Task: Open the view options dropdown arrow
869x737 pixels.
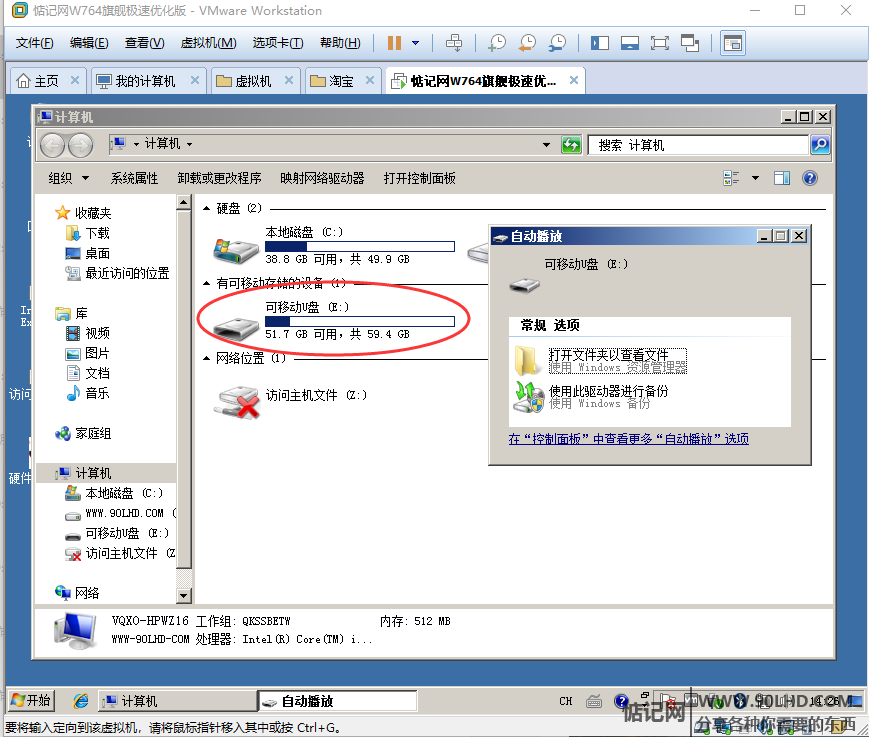Action: (x=755, y=178)
